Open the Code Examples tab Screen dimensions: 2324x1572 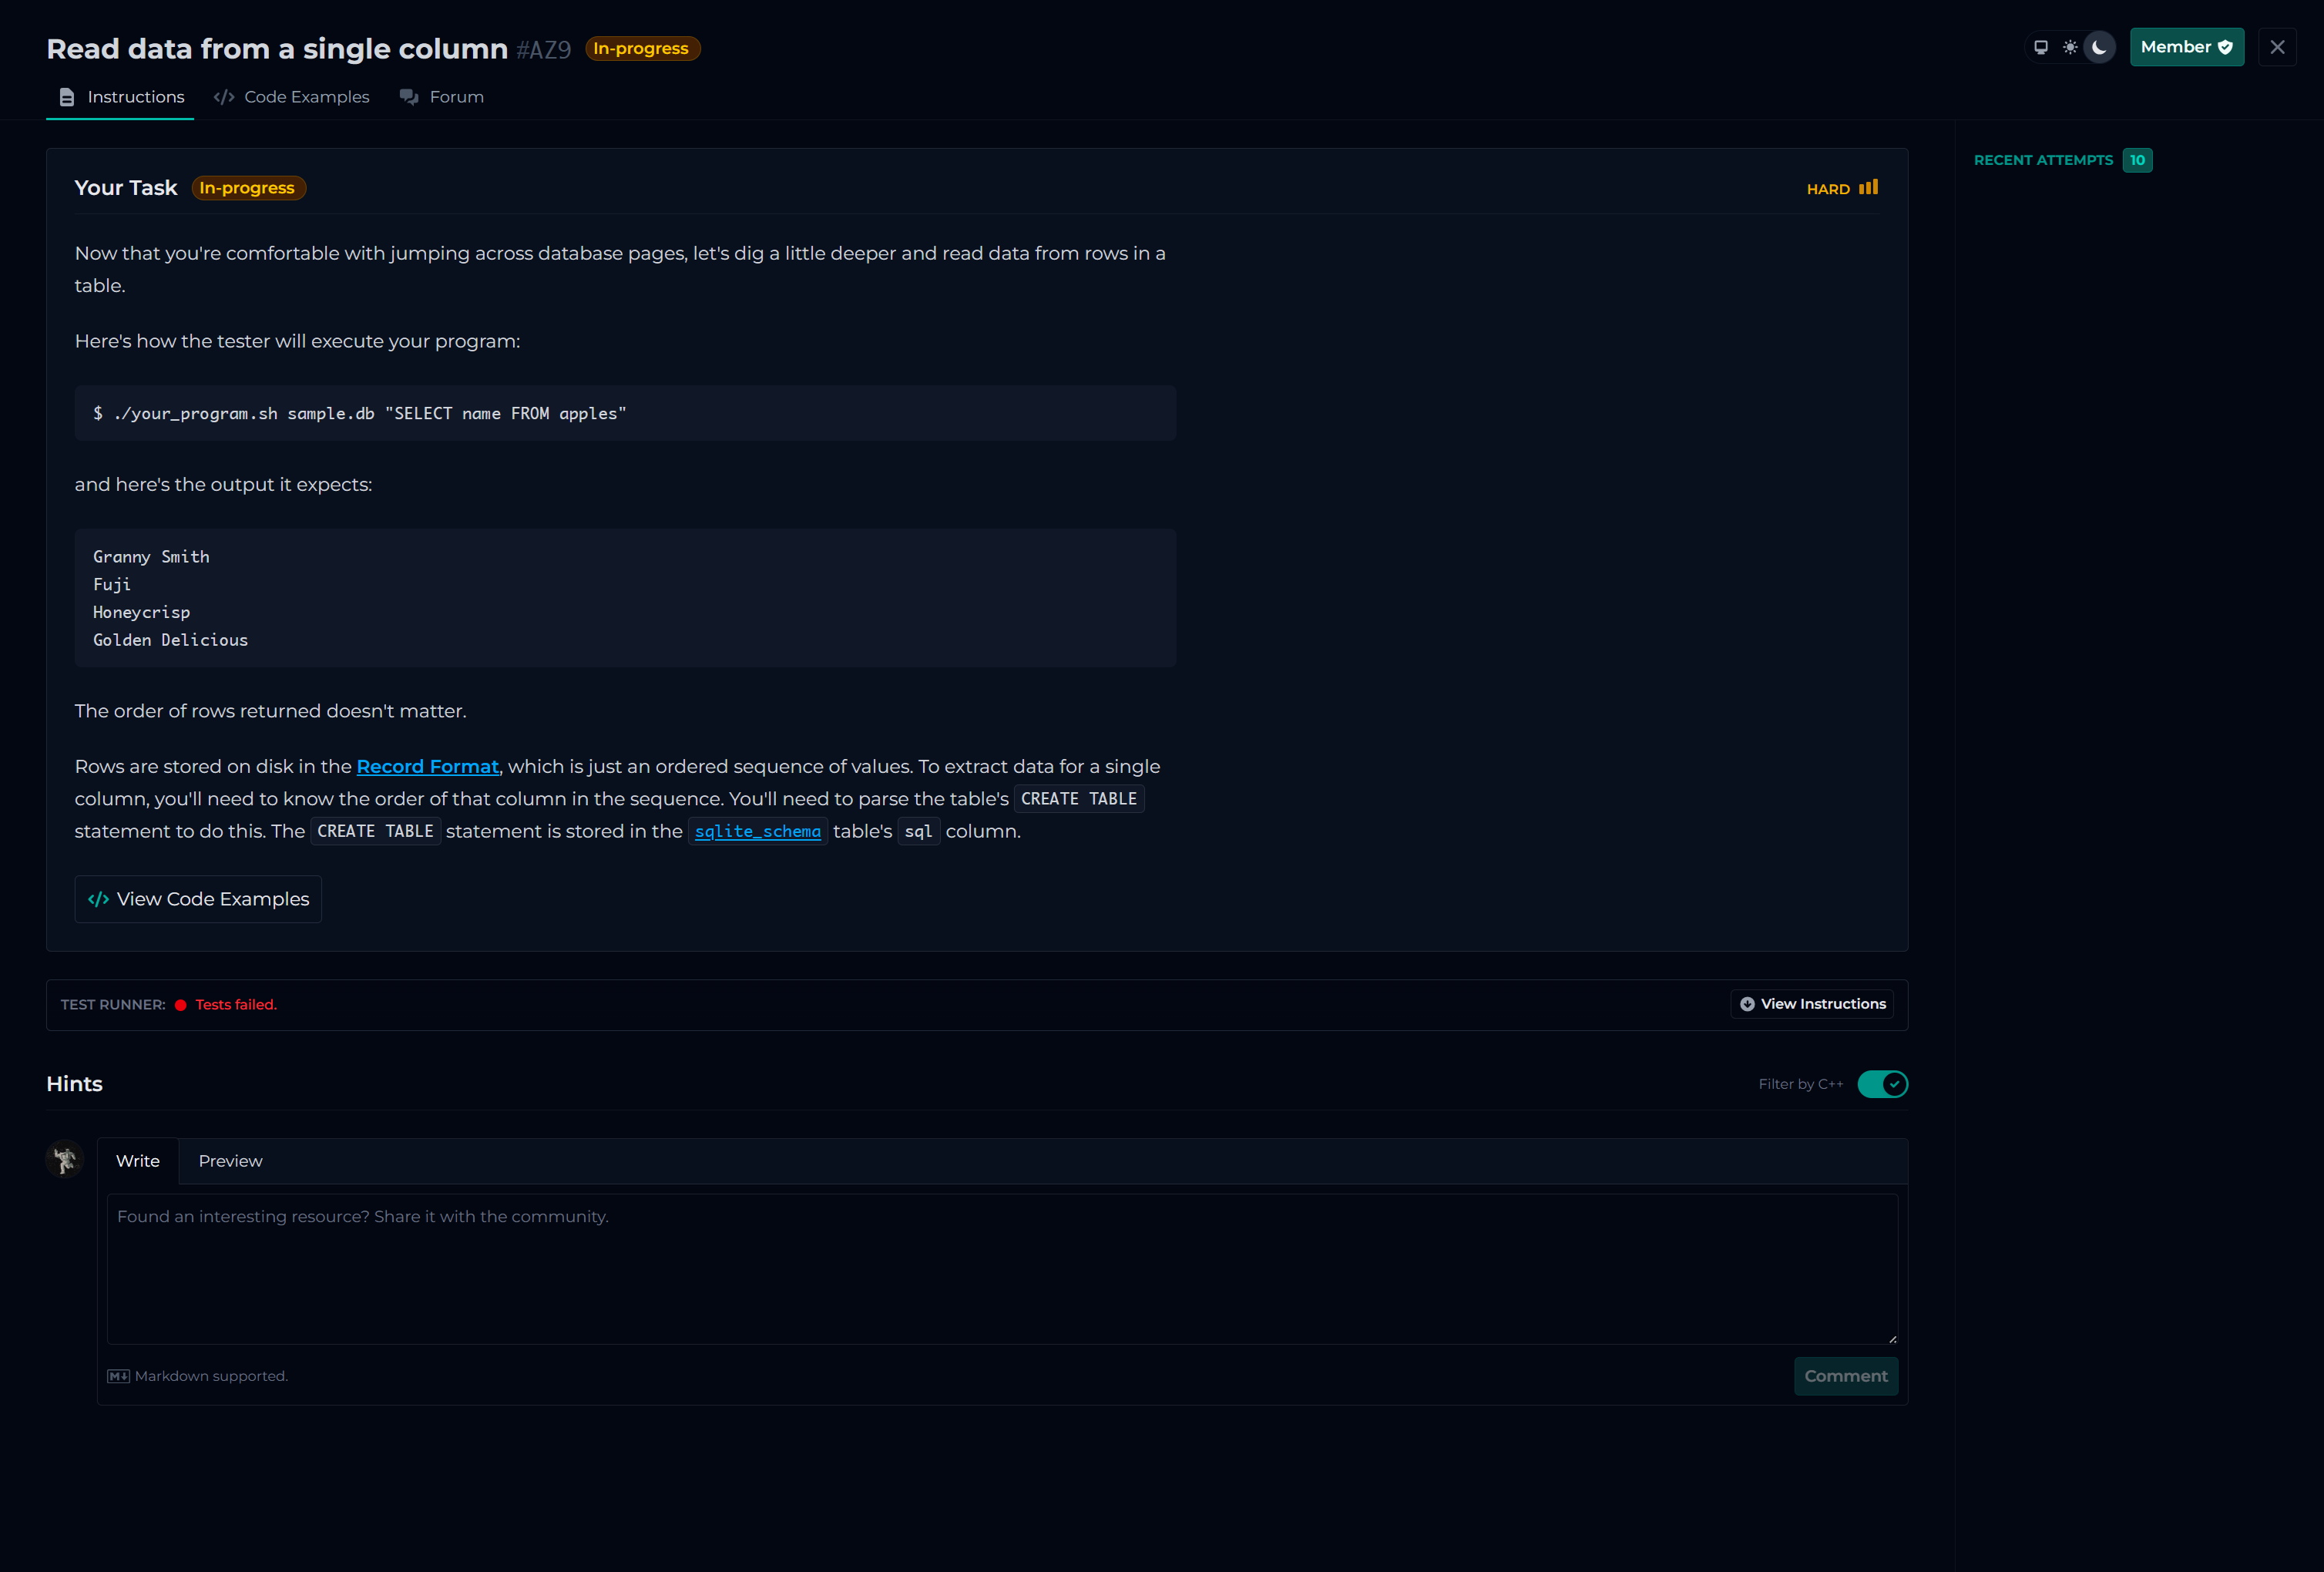pyautogui.click(x=292, y=97)
